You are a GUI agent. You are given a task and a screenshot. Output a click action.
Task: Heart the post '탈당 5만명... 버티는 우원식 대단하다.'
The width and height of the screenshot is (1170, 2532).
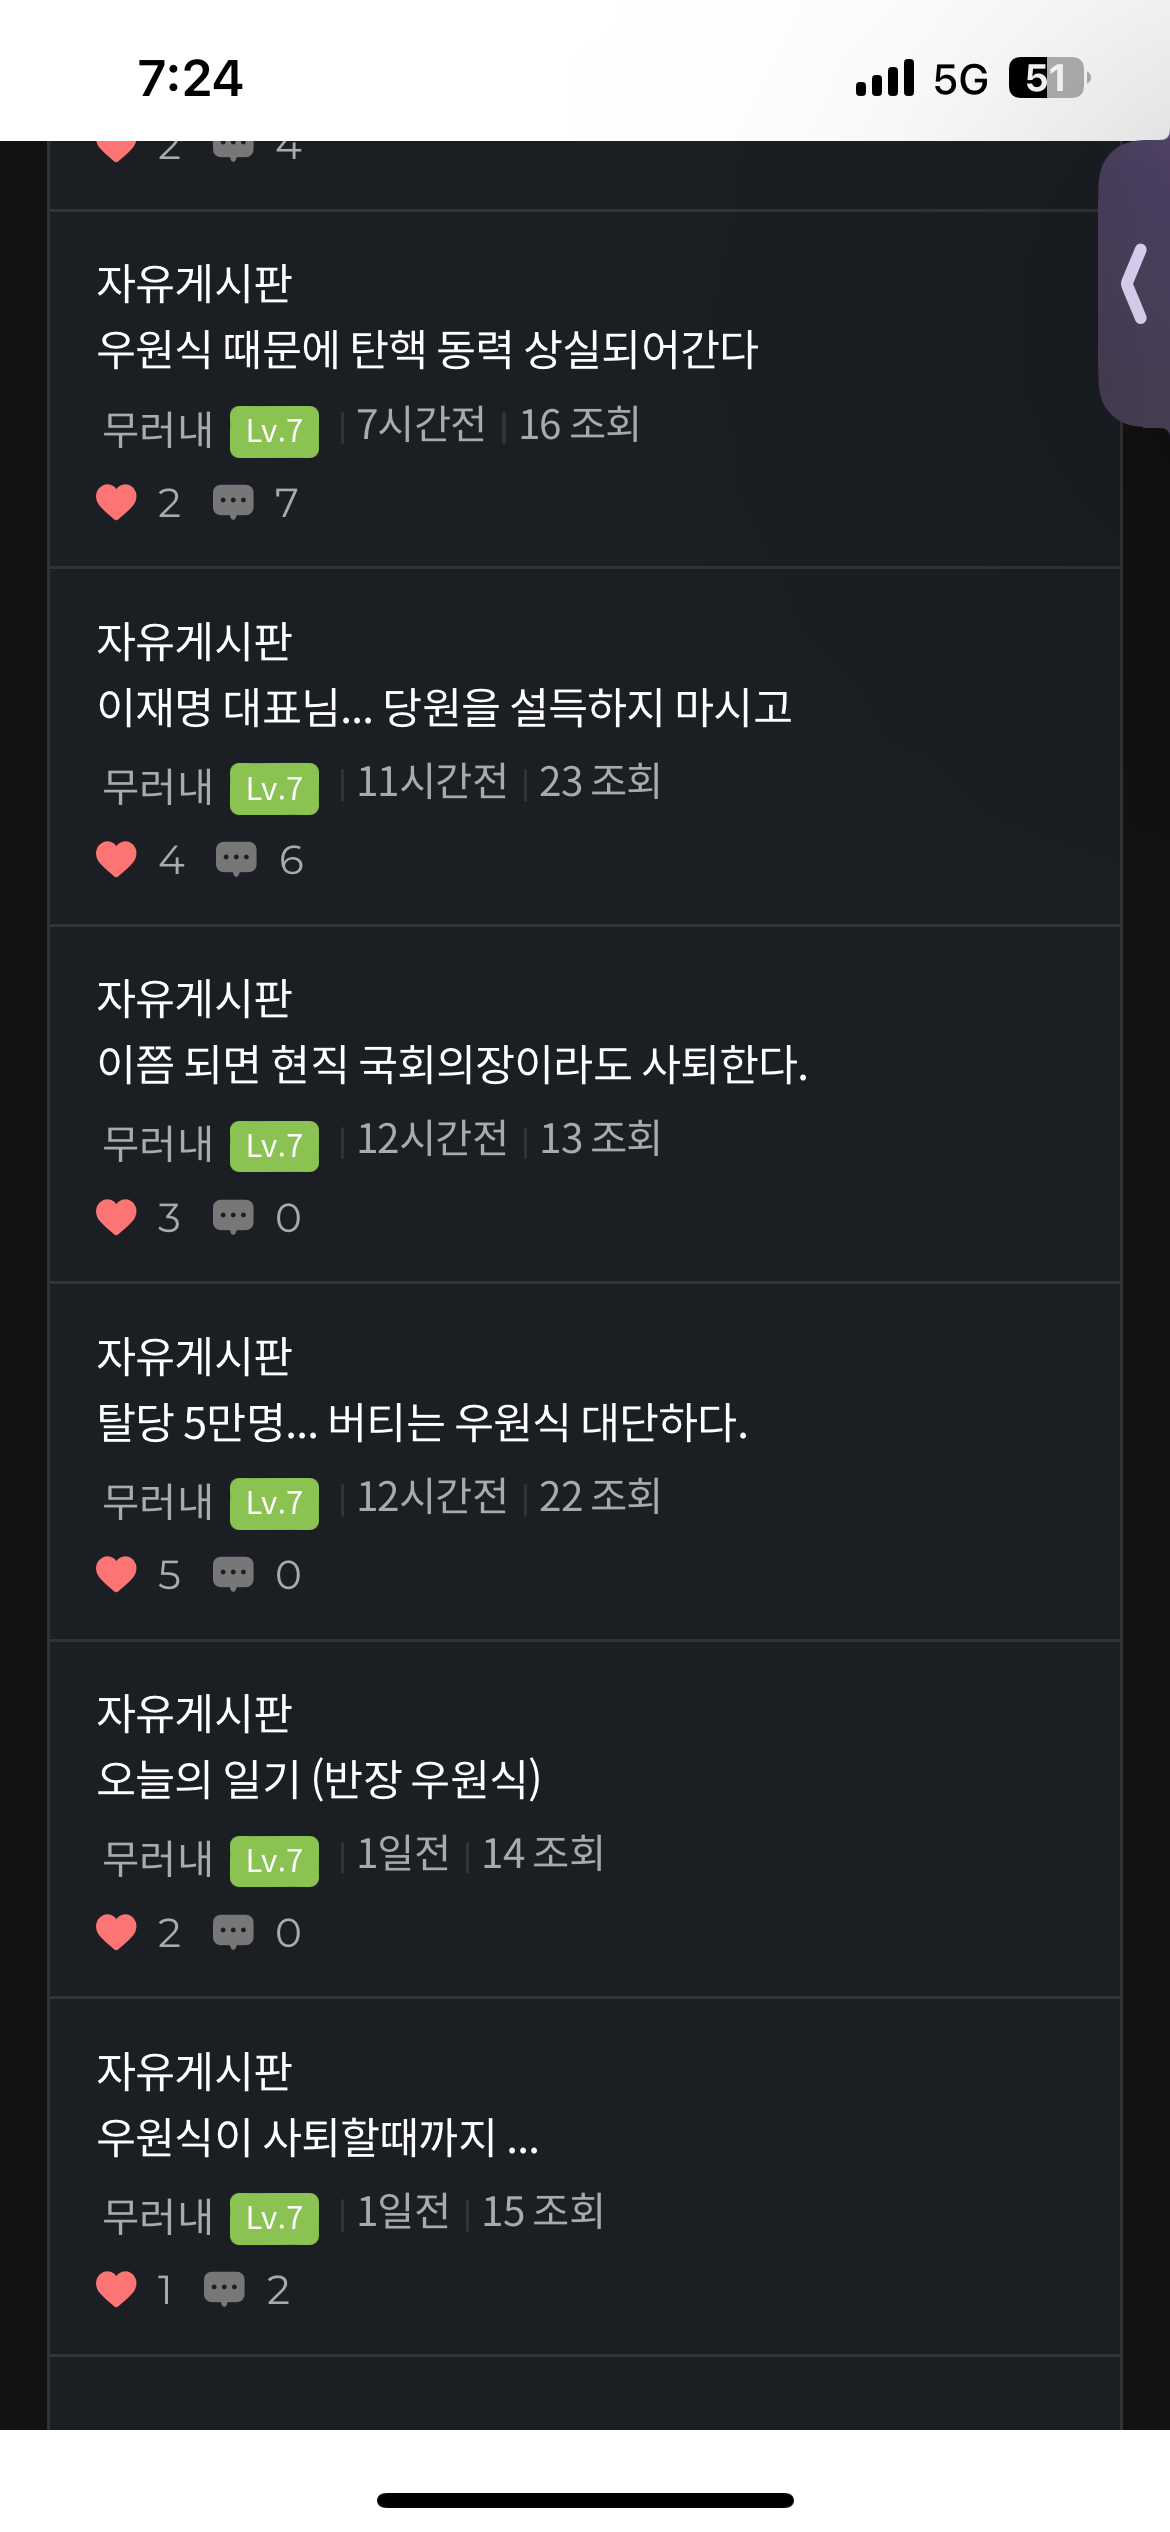(116, 1574)
